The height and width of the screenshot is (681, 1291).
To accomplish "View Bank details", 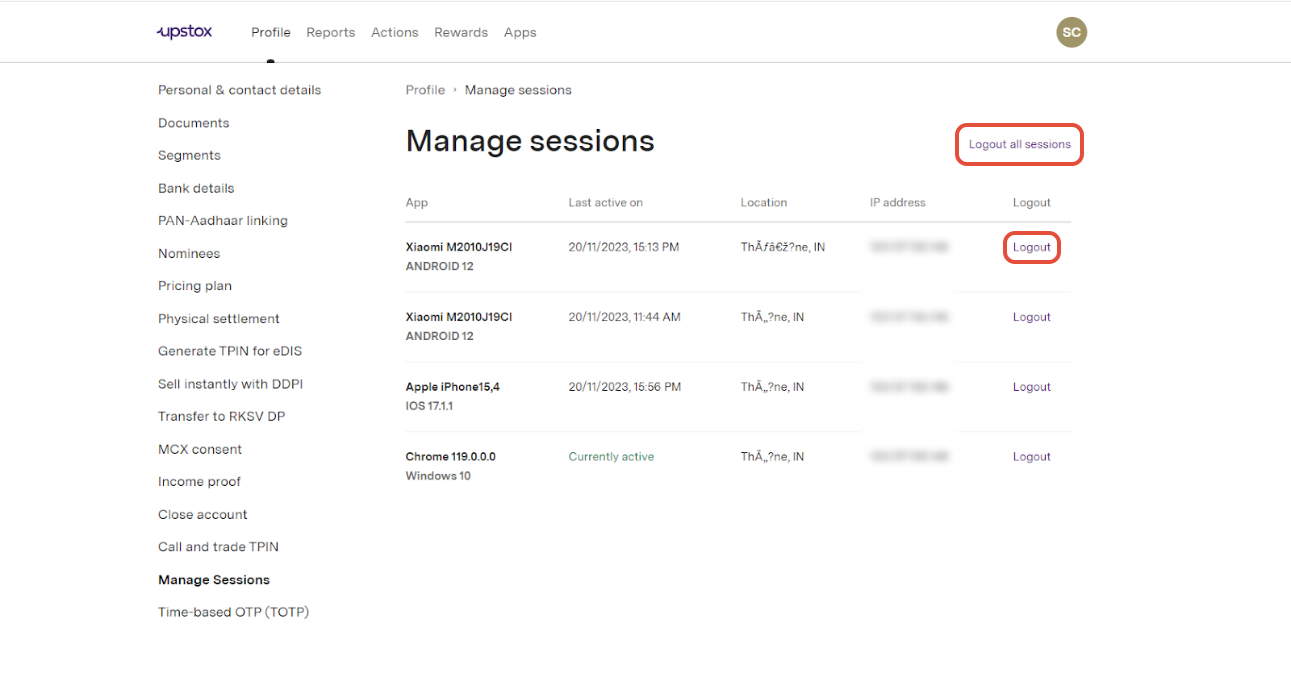I will [196, 188].
